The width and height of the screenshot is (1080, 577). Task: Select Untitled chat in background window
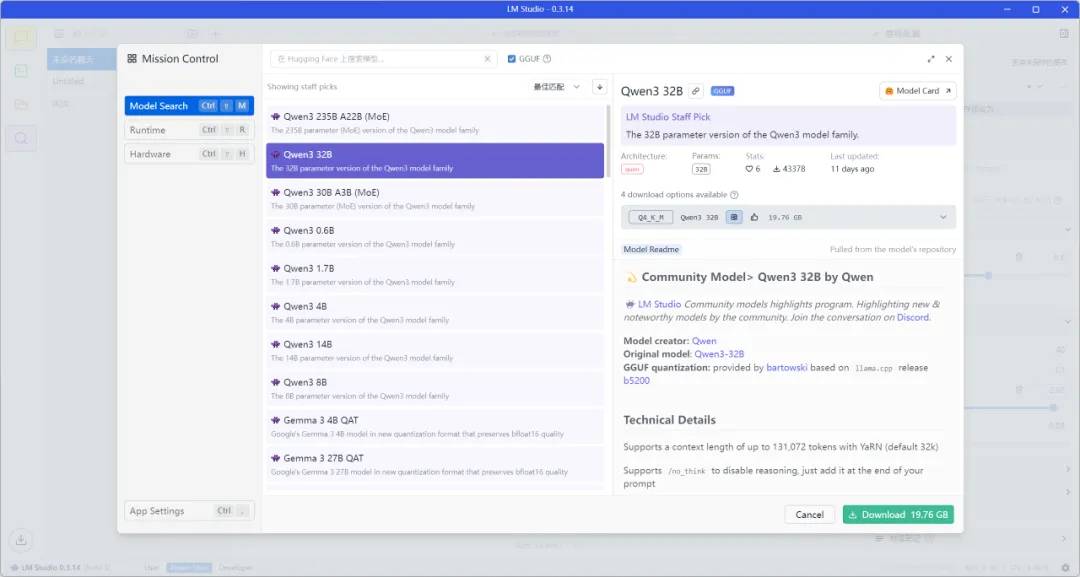tap(68, 81)
